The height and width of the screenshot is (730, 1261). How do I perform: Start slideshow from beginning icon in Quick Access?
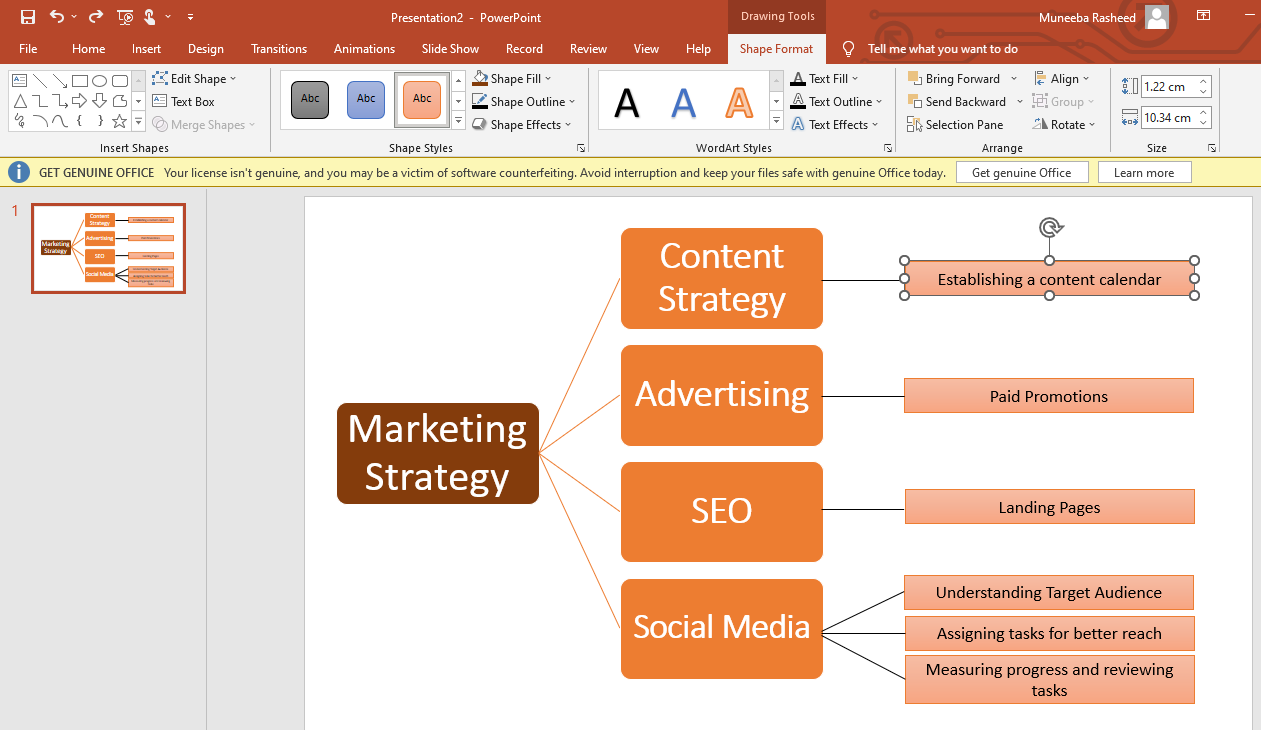click(x=124, y=17)
